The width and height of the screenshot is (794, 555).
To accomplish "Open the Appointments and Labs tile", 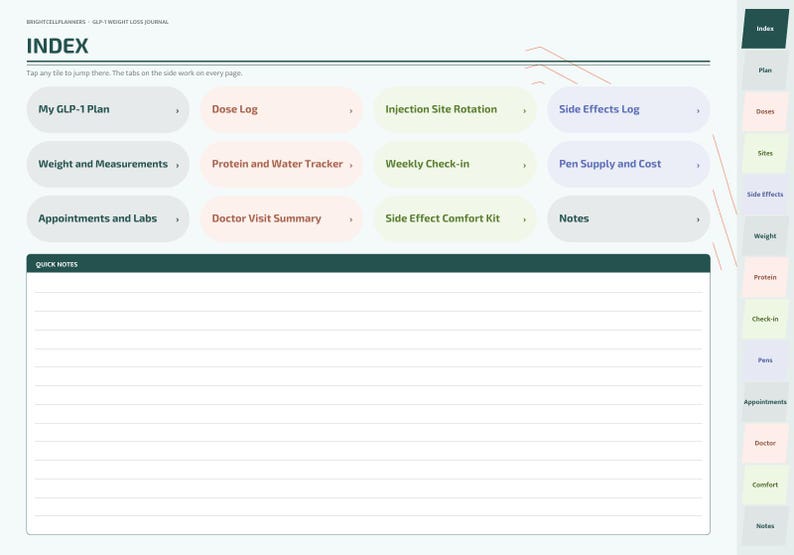I will click(108, 219).
